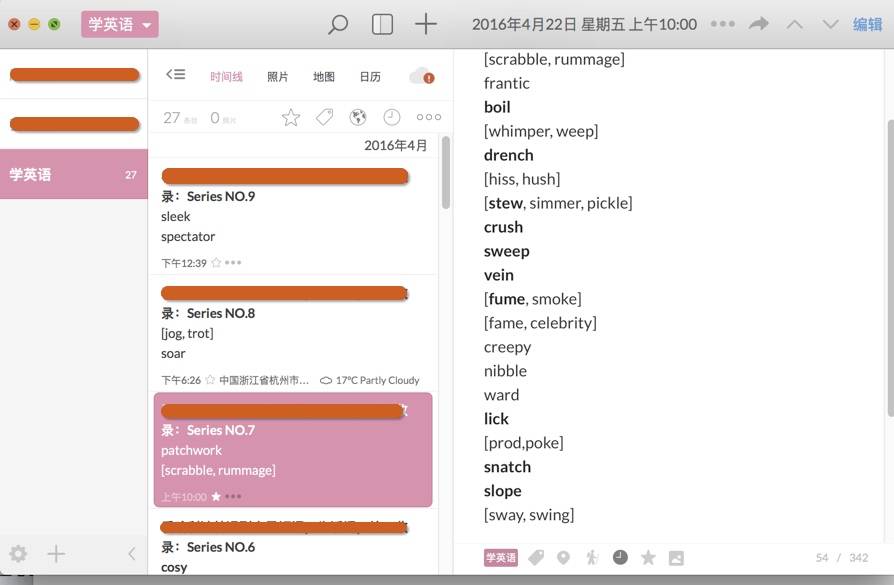Open settings gear in sidebar bottom
The image size is (894, 585).
(18, 554)
